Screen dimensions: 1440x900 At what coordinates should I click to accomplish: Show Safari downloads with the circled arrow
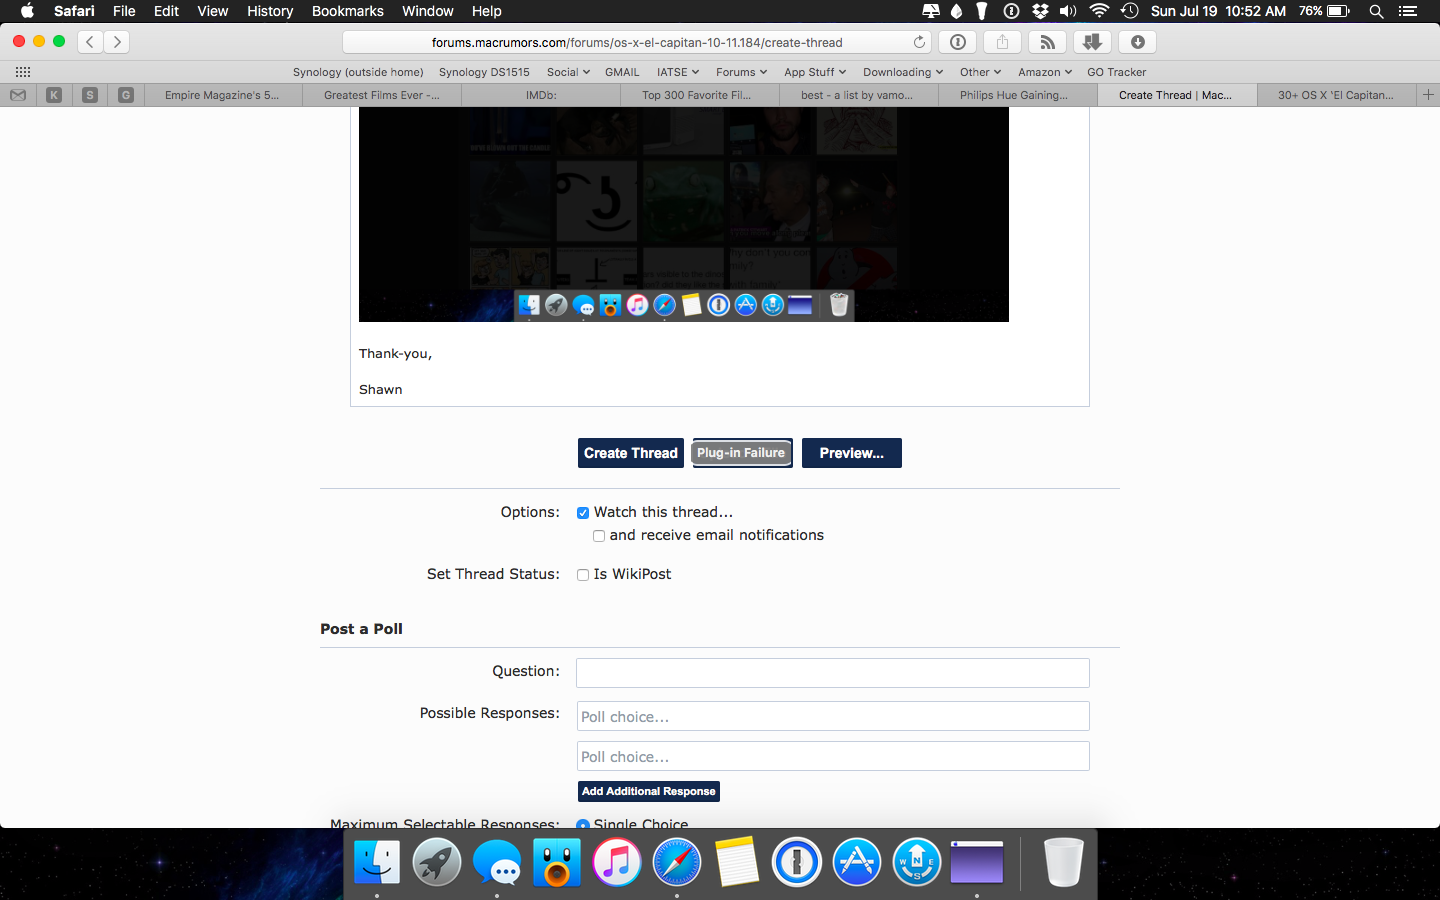(1137, 42)
